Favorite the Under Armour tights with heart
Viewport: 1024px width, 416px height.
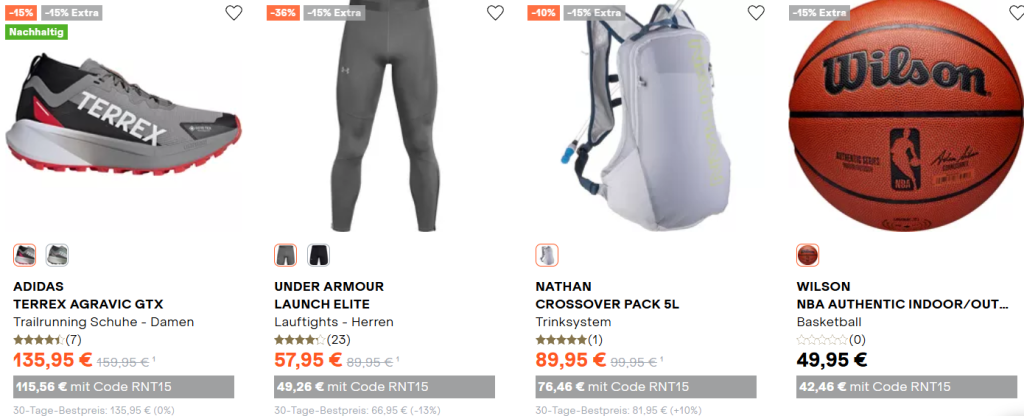click(496, 12)
